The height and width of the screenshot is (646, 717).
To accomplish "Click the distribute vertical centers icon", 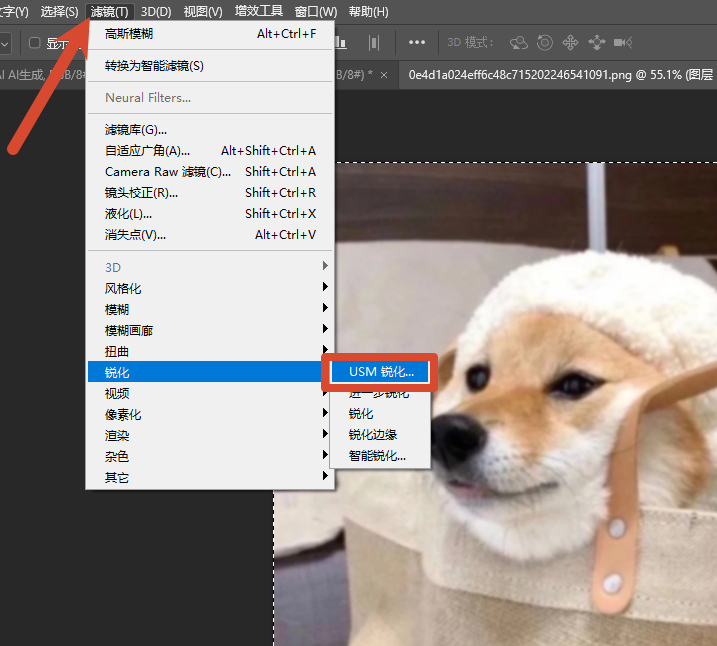I will click(x=374, y=43).
